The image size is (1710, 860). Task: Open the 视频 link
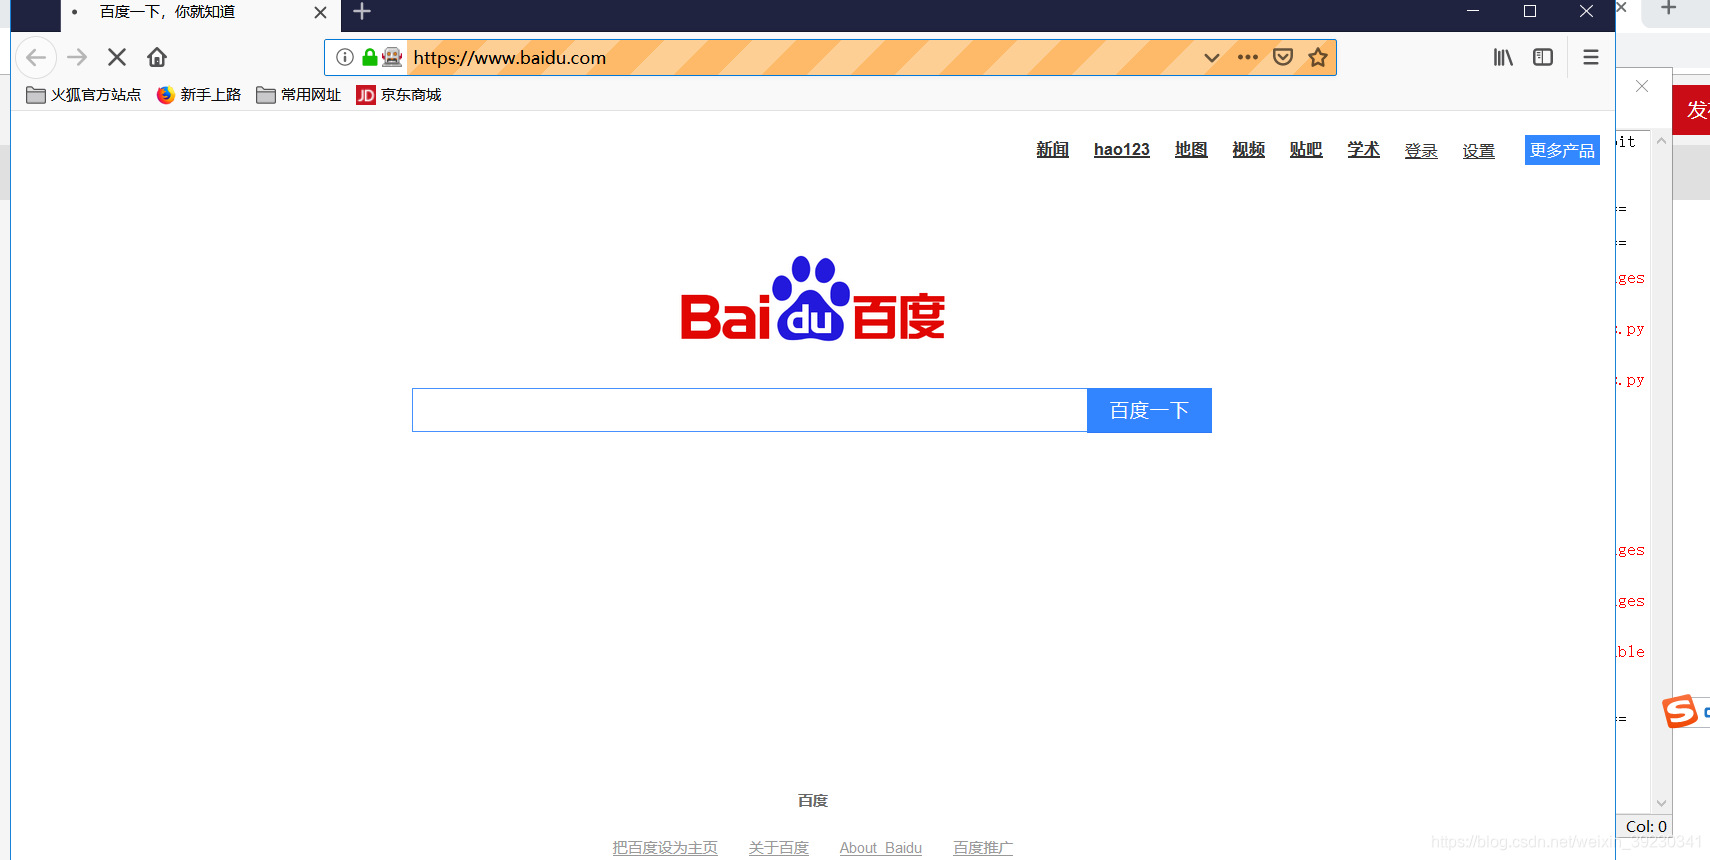click(1248, 150)
